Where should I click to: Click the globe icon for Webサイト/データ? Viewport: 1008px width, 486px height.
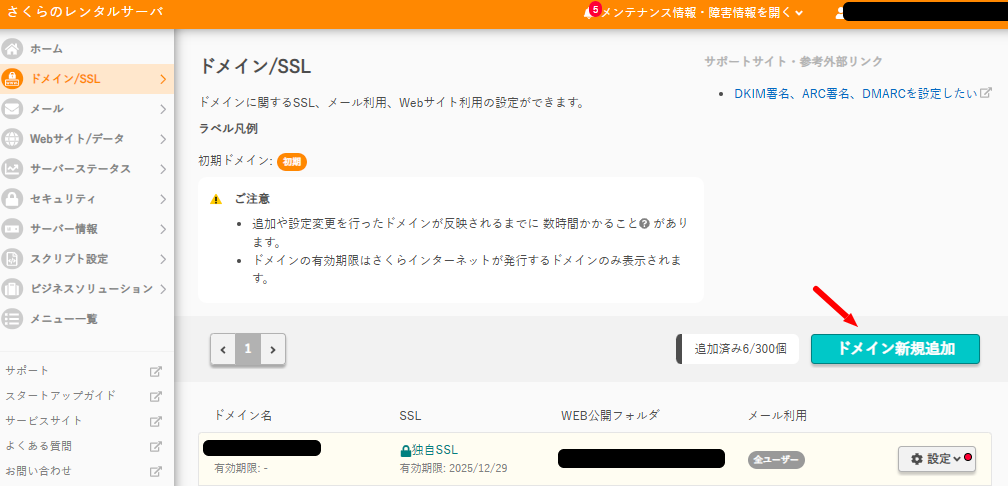point(13,138)
